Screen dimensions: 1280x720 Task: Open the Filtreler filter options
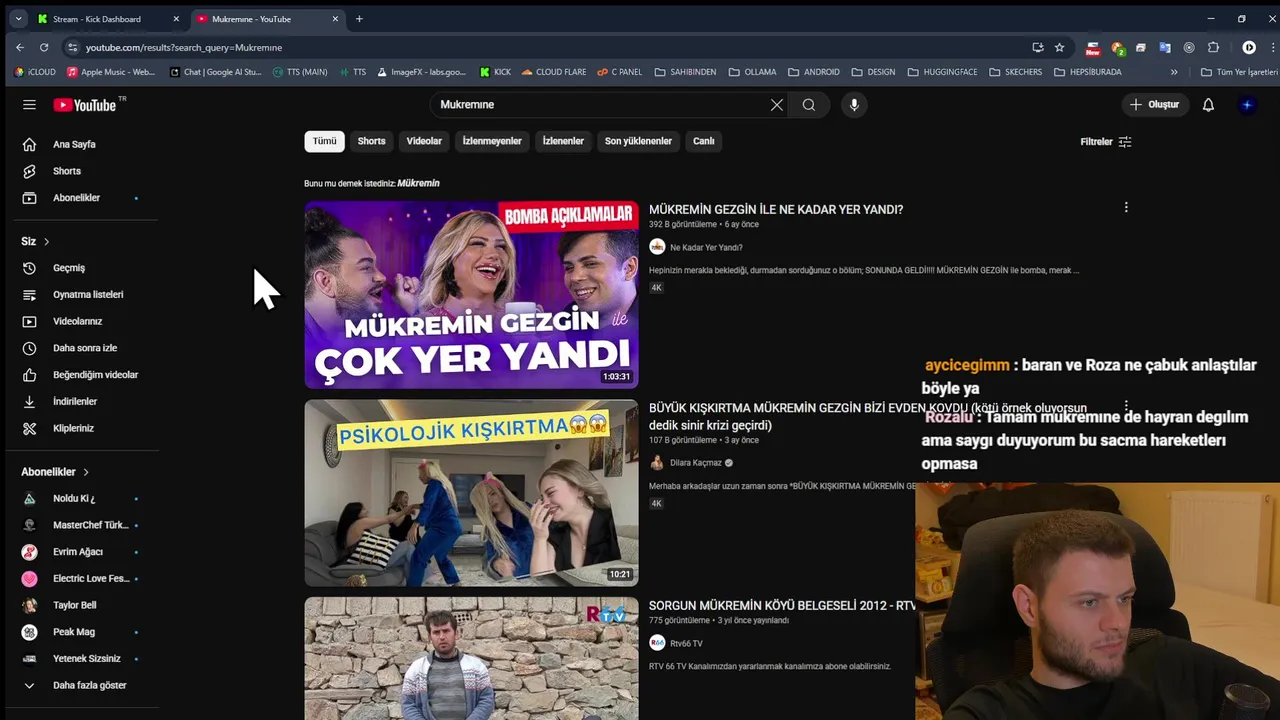click(x=1106, y=142)
